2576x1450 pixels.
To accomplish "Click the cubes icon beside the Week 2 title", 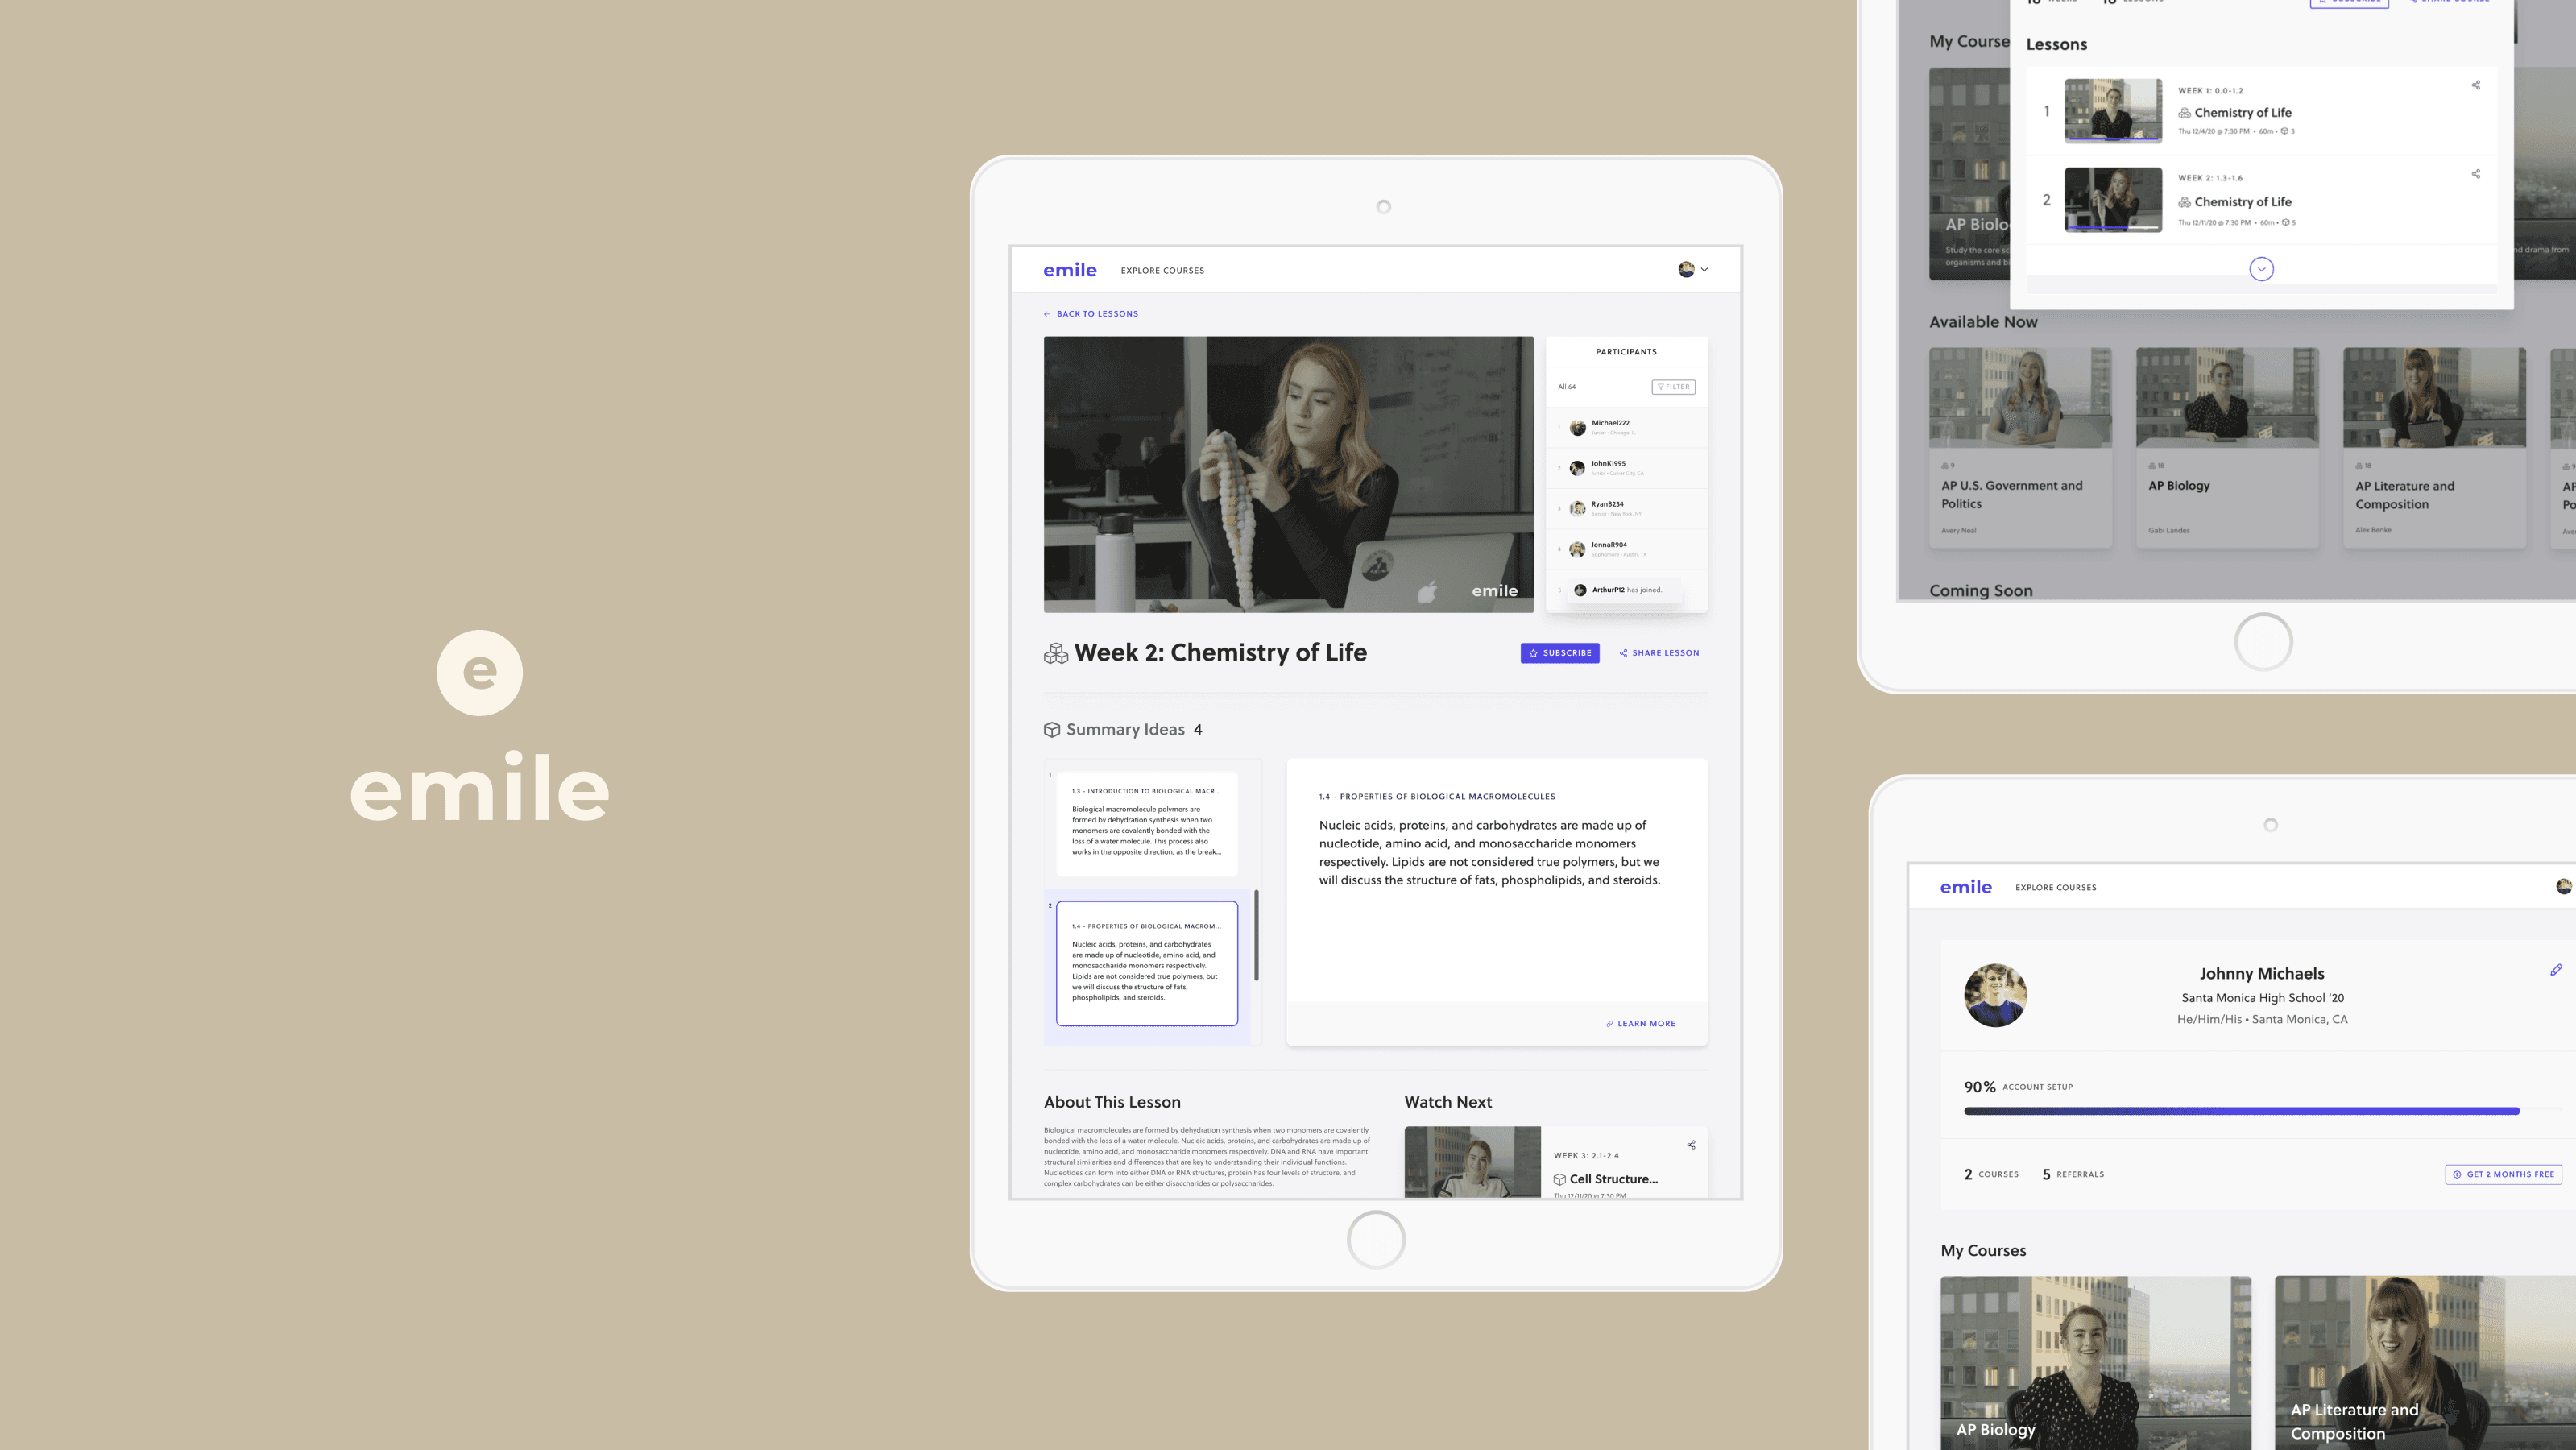I will (x=1055, y=654).
